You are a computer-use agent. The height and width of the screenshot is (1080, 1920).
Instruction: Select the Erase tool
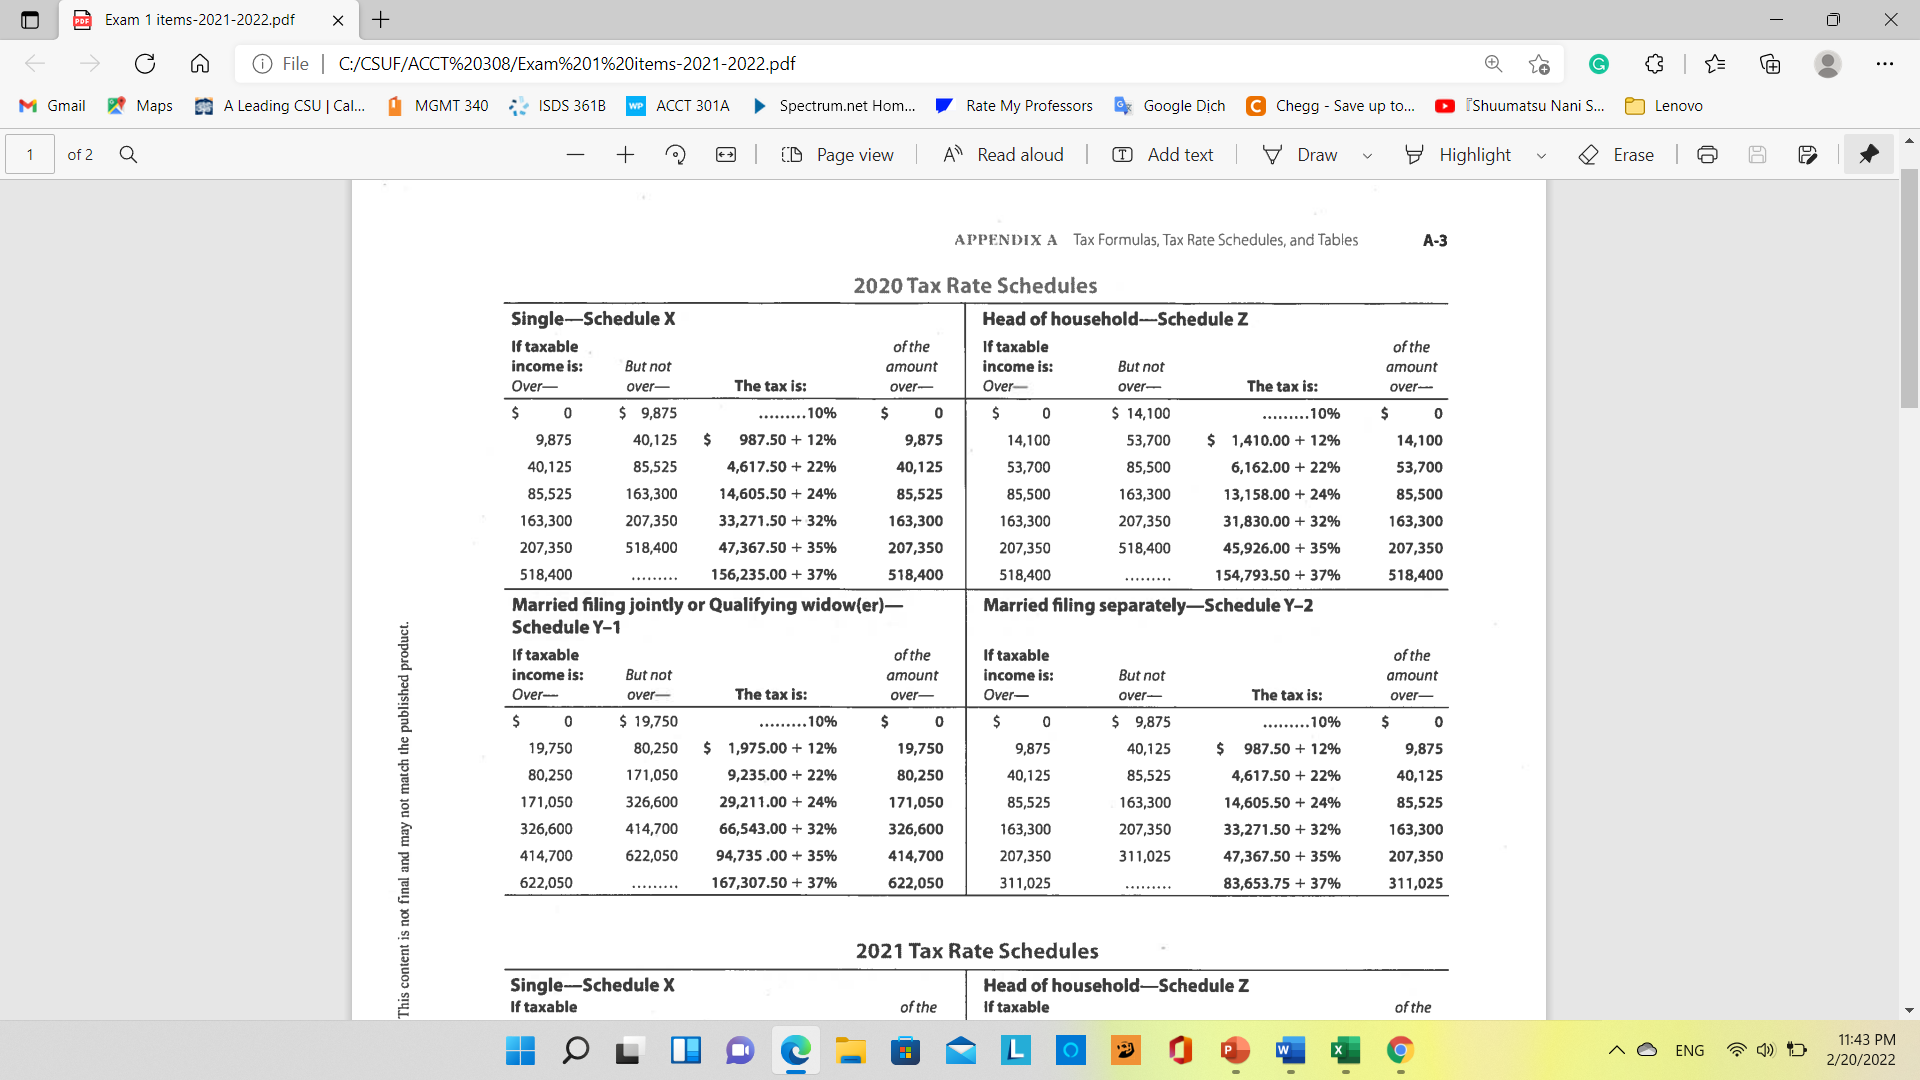tap(1616, 154)
